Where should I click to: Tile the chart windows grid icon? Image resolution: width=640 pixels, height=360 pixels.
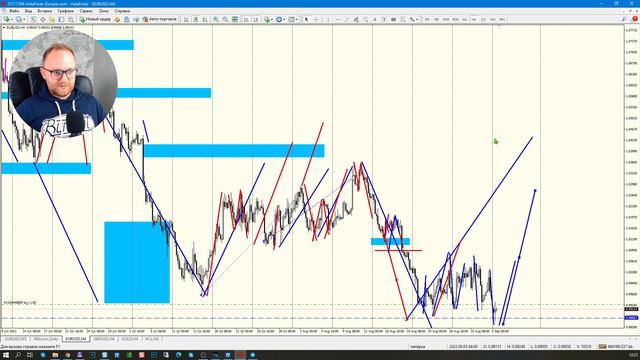(x=235, y=19)
